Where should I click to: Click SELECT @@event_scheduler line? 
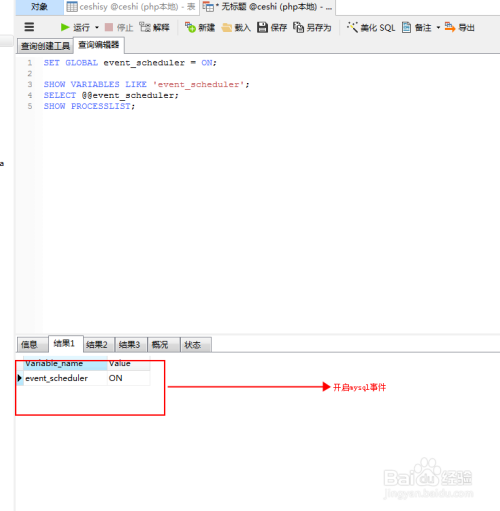(111, 95)
